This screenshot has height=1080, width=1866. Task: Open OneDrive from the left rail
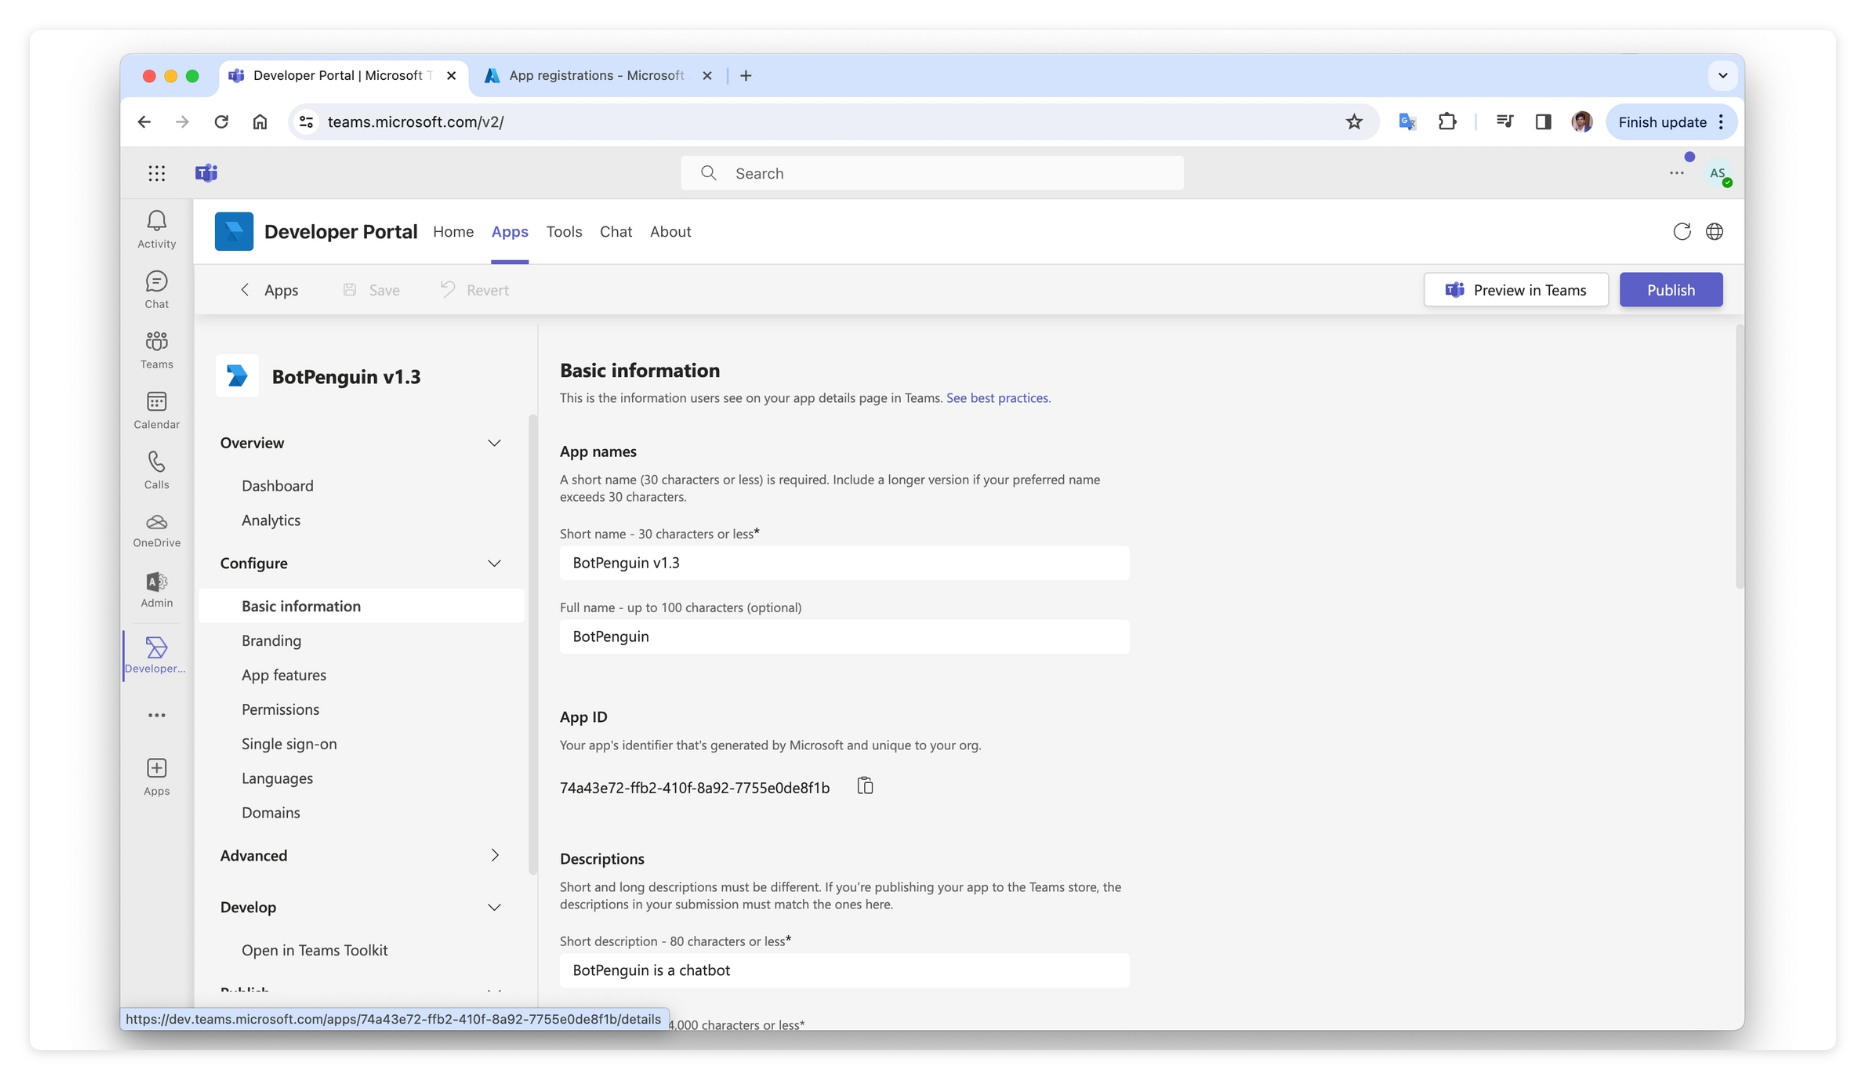click(156, 527)
